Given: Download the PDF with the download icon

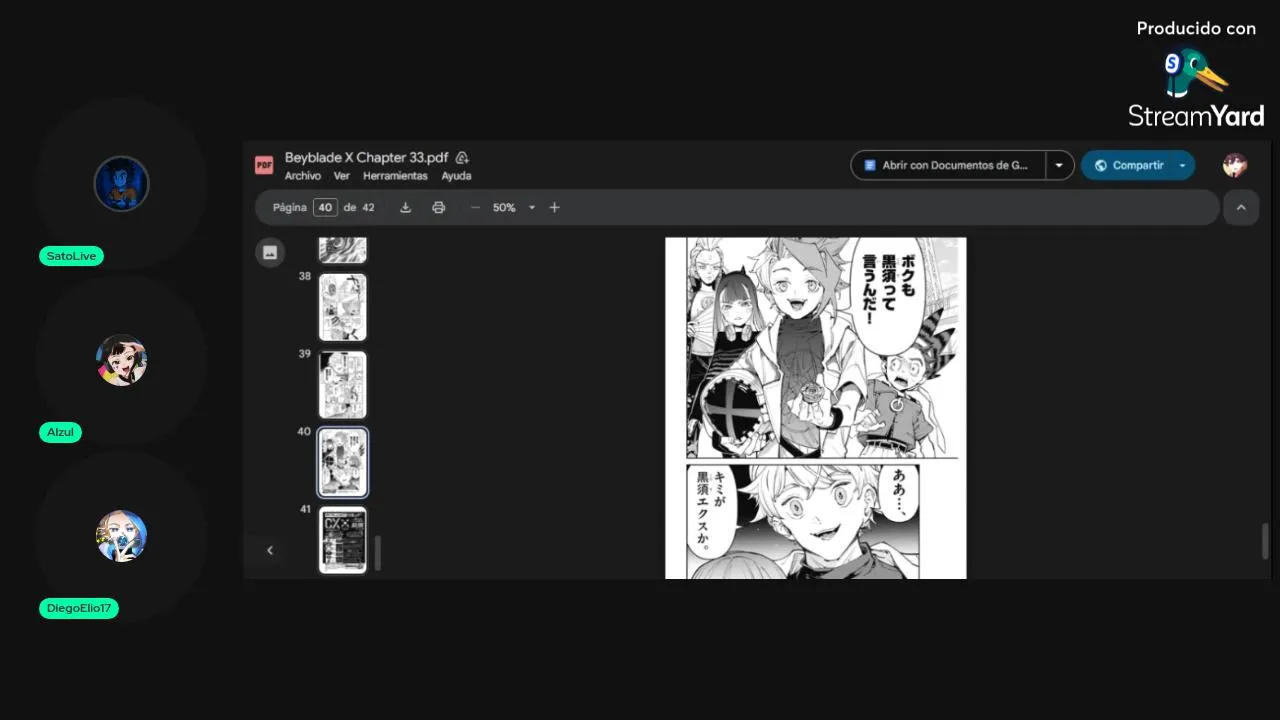Looking at the screenshot, I should 405,207.
